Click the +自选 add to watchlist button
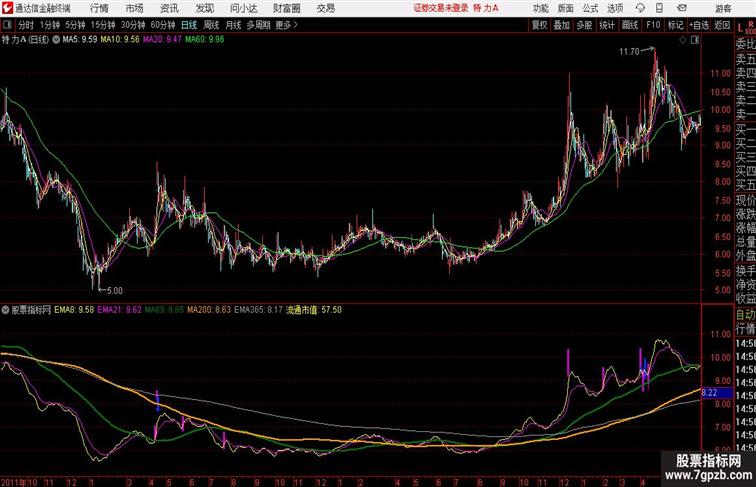Screen dimensions: 756x487 pos(699,25)
